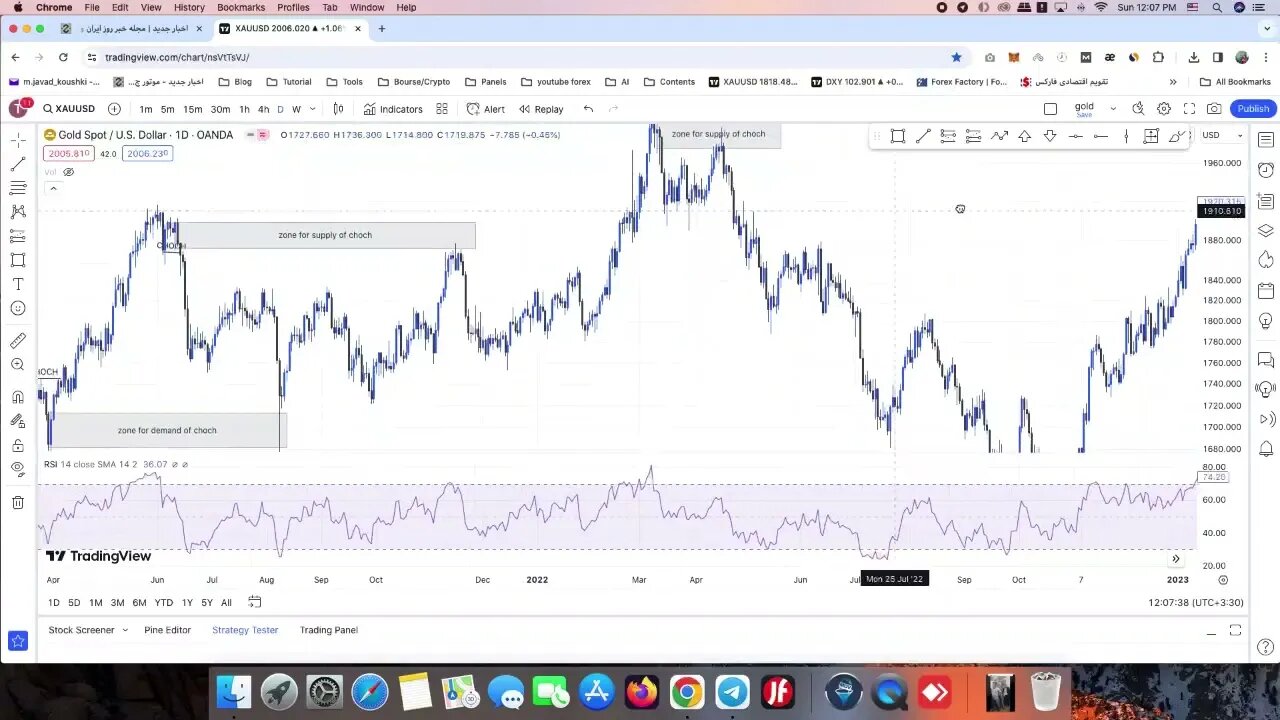Open Telegram from the Dock
This screenshot has height=720, width=1280.
(x=732, y=691)
